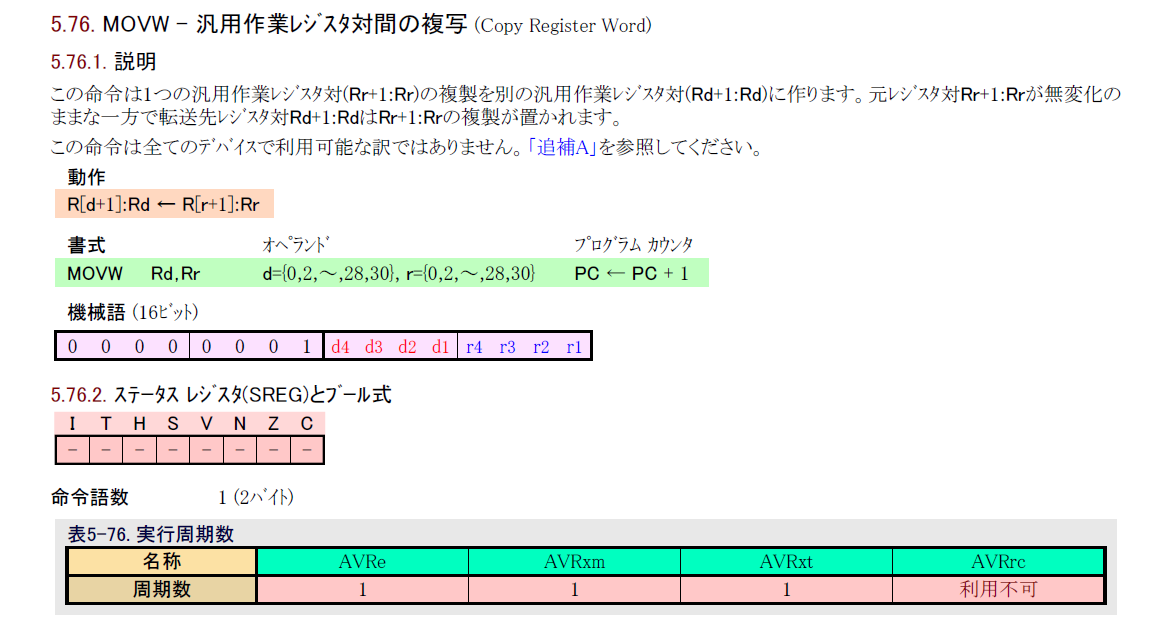Click the AVRrc column header

pyautogui.click(x=998, y=562)
